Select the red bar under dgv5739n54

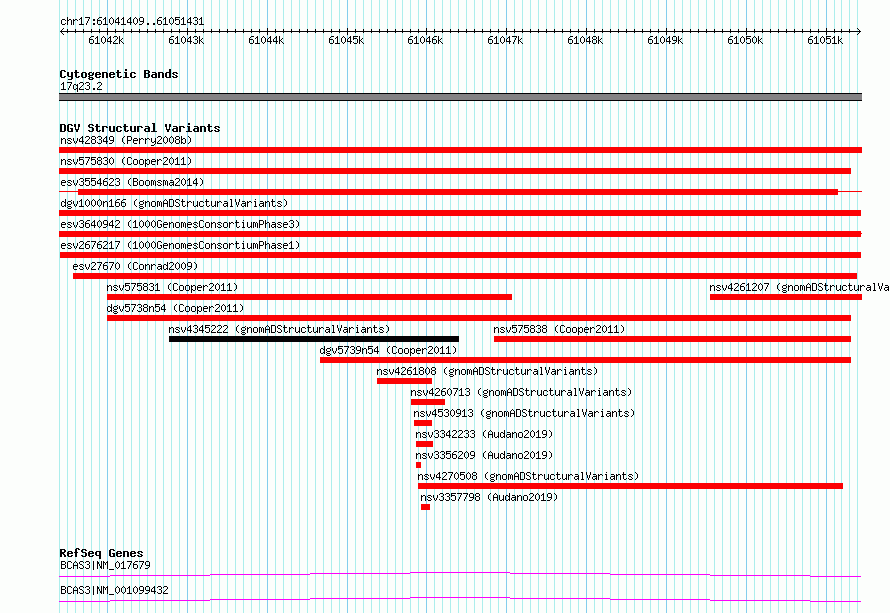click(x=585, y=360)
